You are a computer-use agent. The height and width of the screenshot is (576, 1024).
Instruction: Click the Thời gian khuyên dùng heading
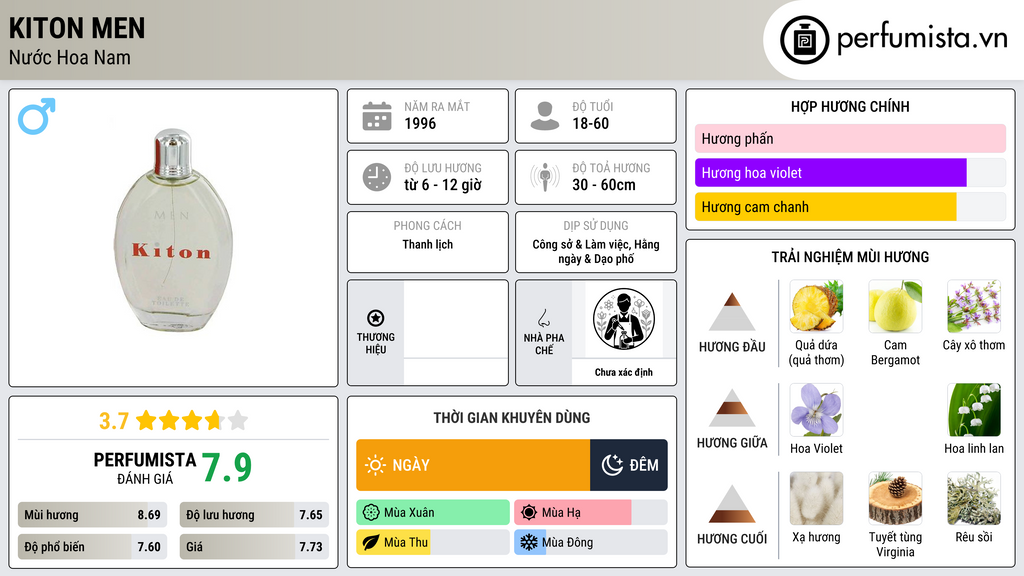pyautogui.click(x=512, y=418)
